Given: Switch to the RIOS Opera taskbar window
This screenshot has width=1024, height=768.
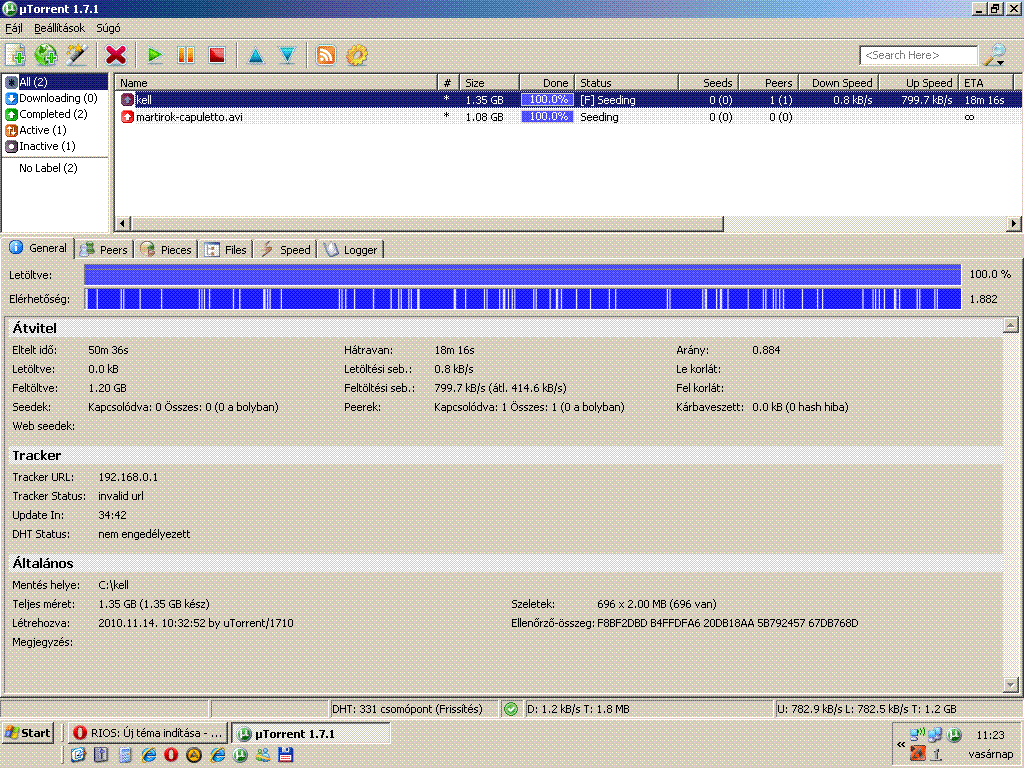Looking at the screenshot, I should click(148, 733).
